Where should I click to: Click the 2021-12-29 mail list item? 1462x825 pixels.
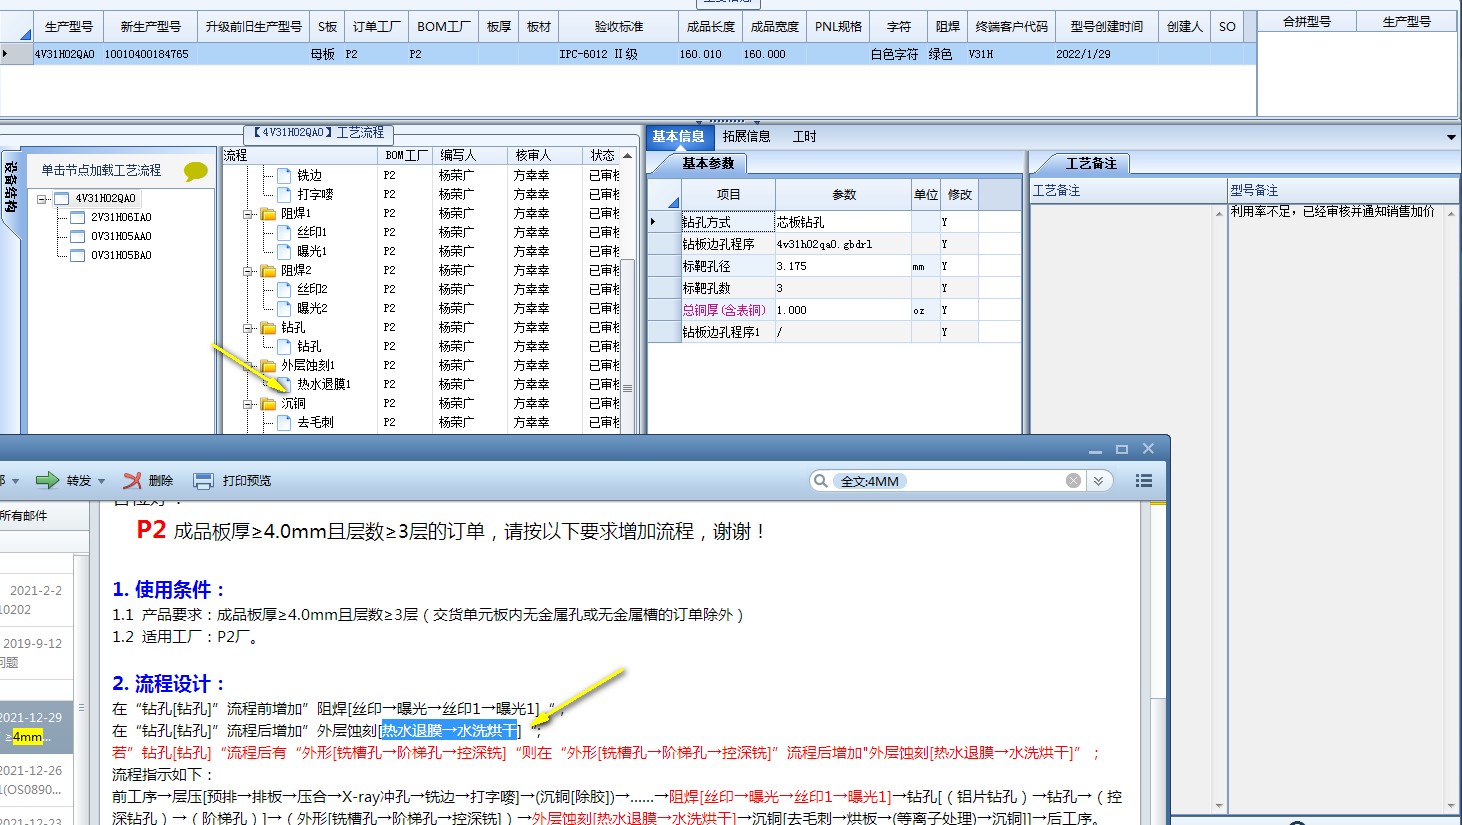click(36, 727)
